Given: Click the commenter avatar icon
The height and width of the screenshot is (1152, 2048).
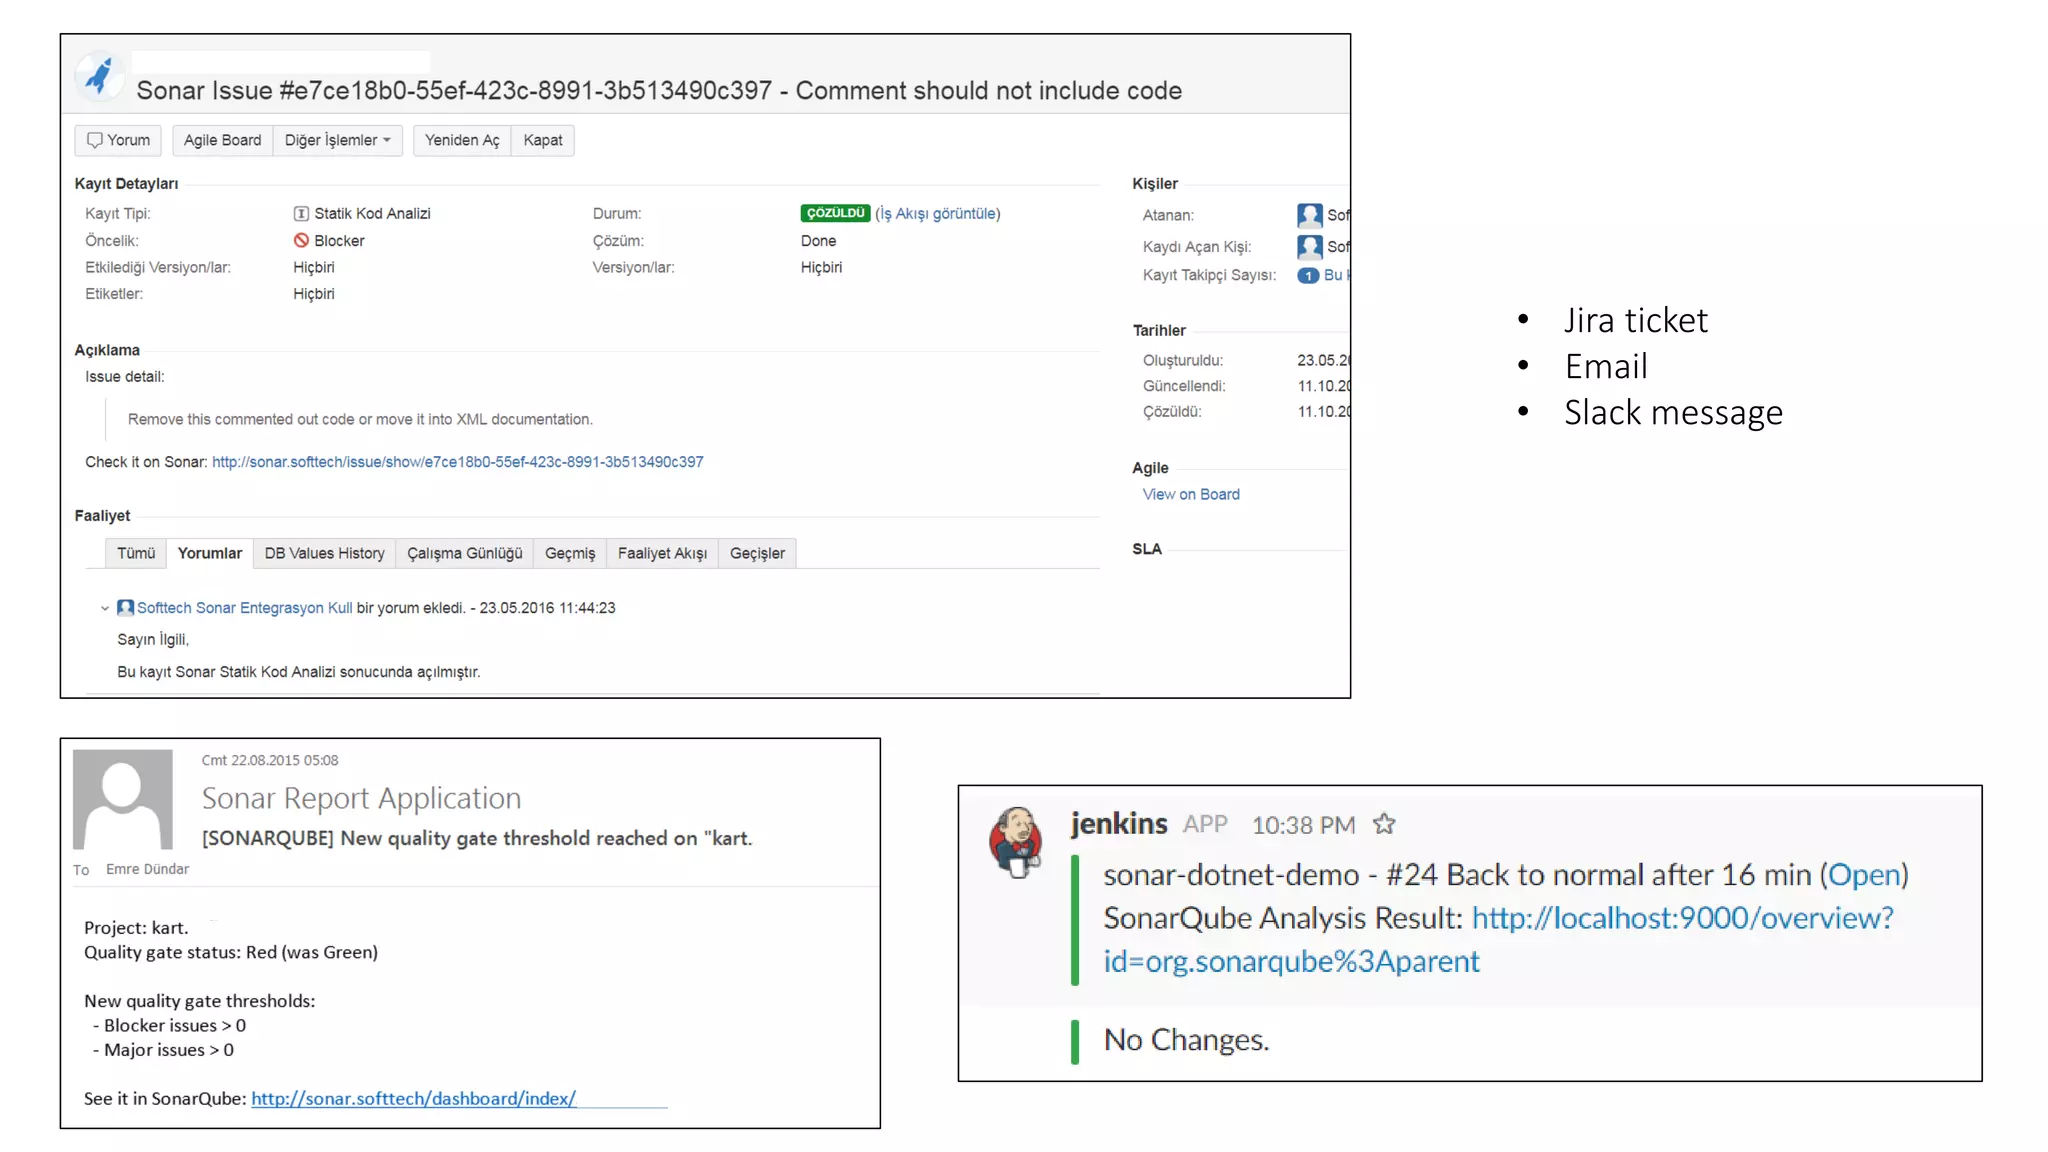Looking at the screenshot, I should pyautogui.click(x=125, y=608).
